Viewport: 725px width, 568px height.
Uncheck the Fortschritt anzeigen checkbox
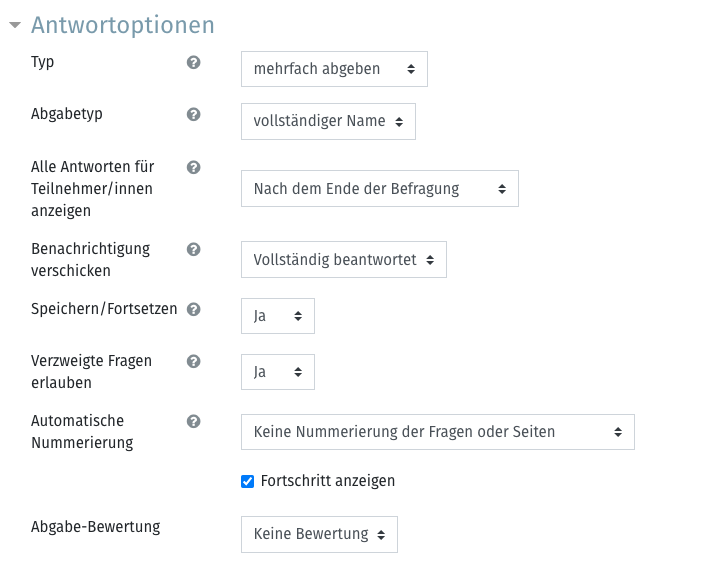point(247,482)
